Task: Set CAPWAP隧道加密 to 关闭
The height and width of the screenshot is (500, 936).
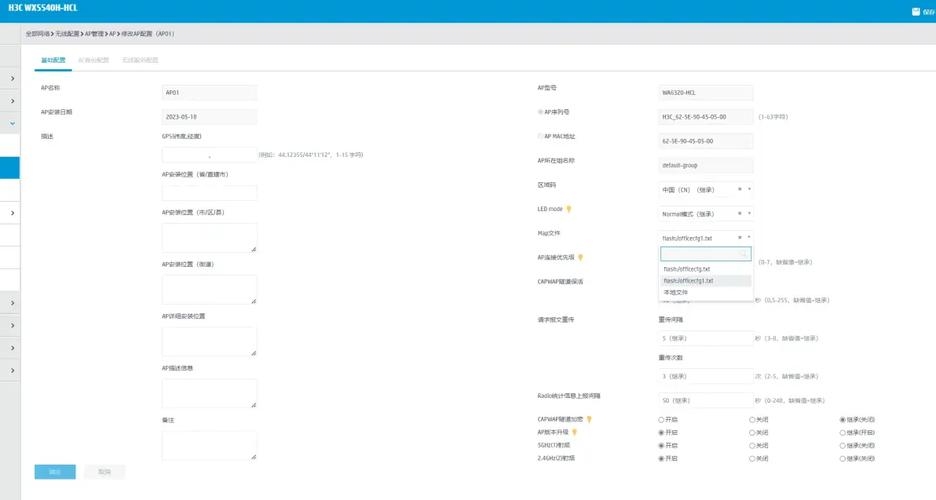Action: 752,419
